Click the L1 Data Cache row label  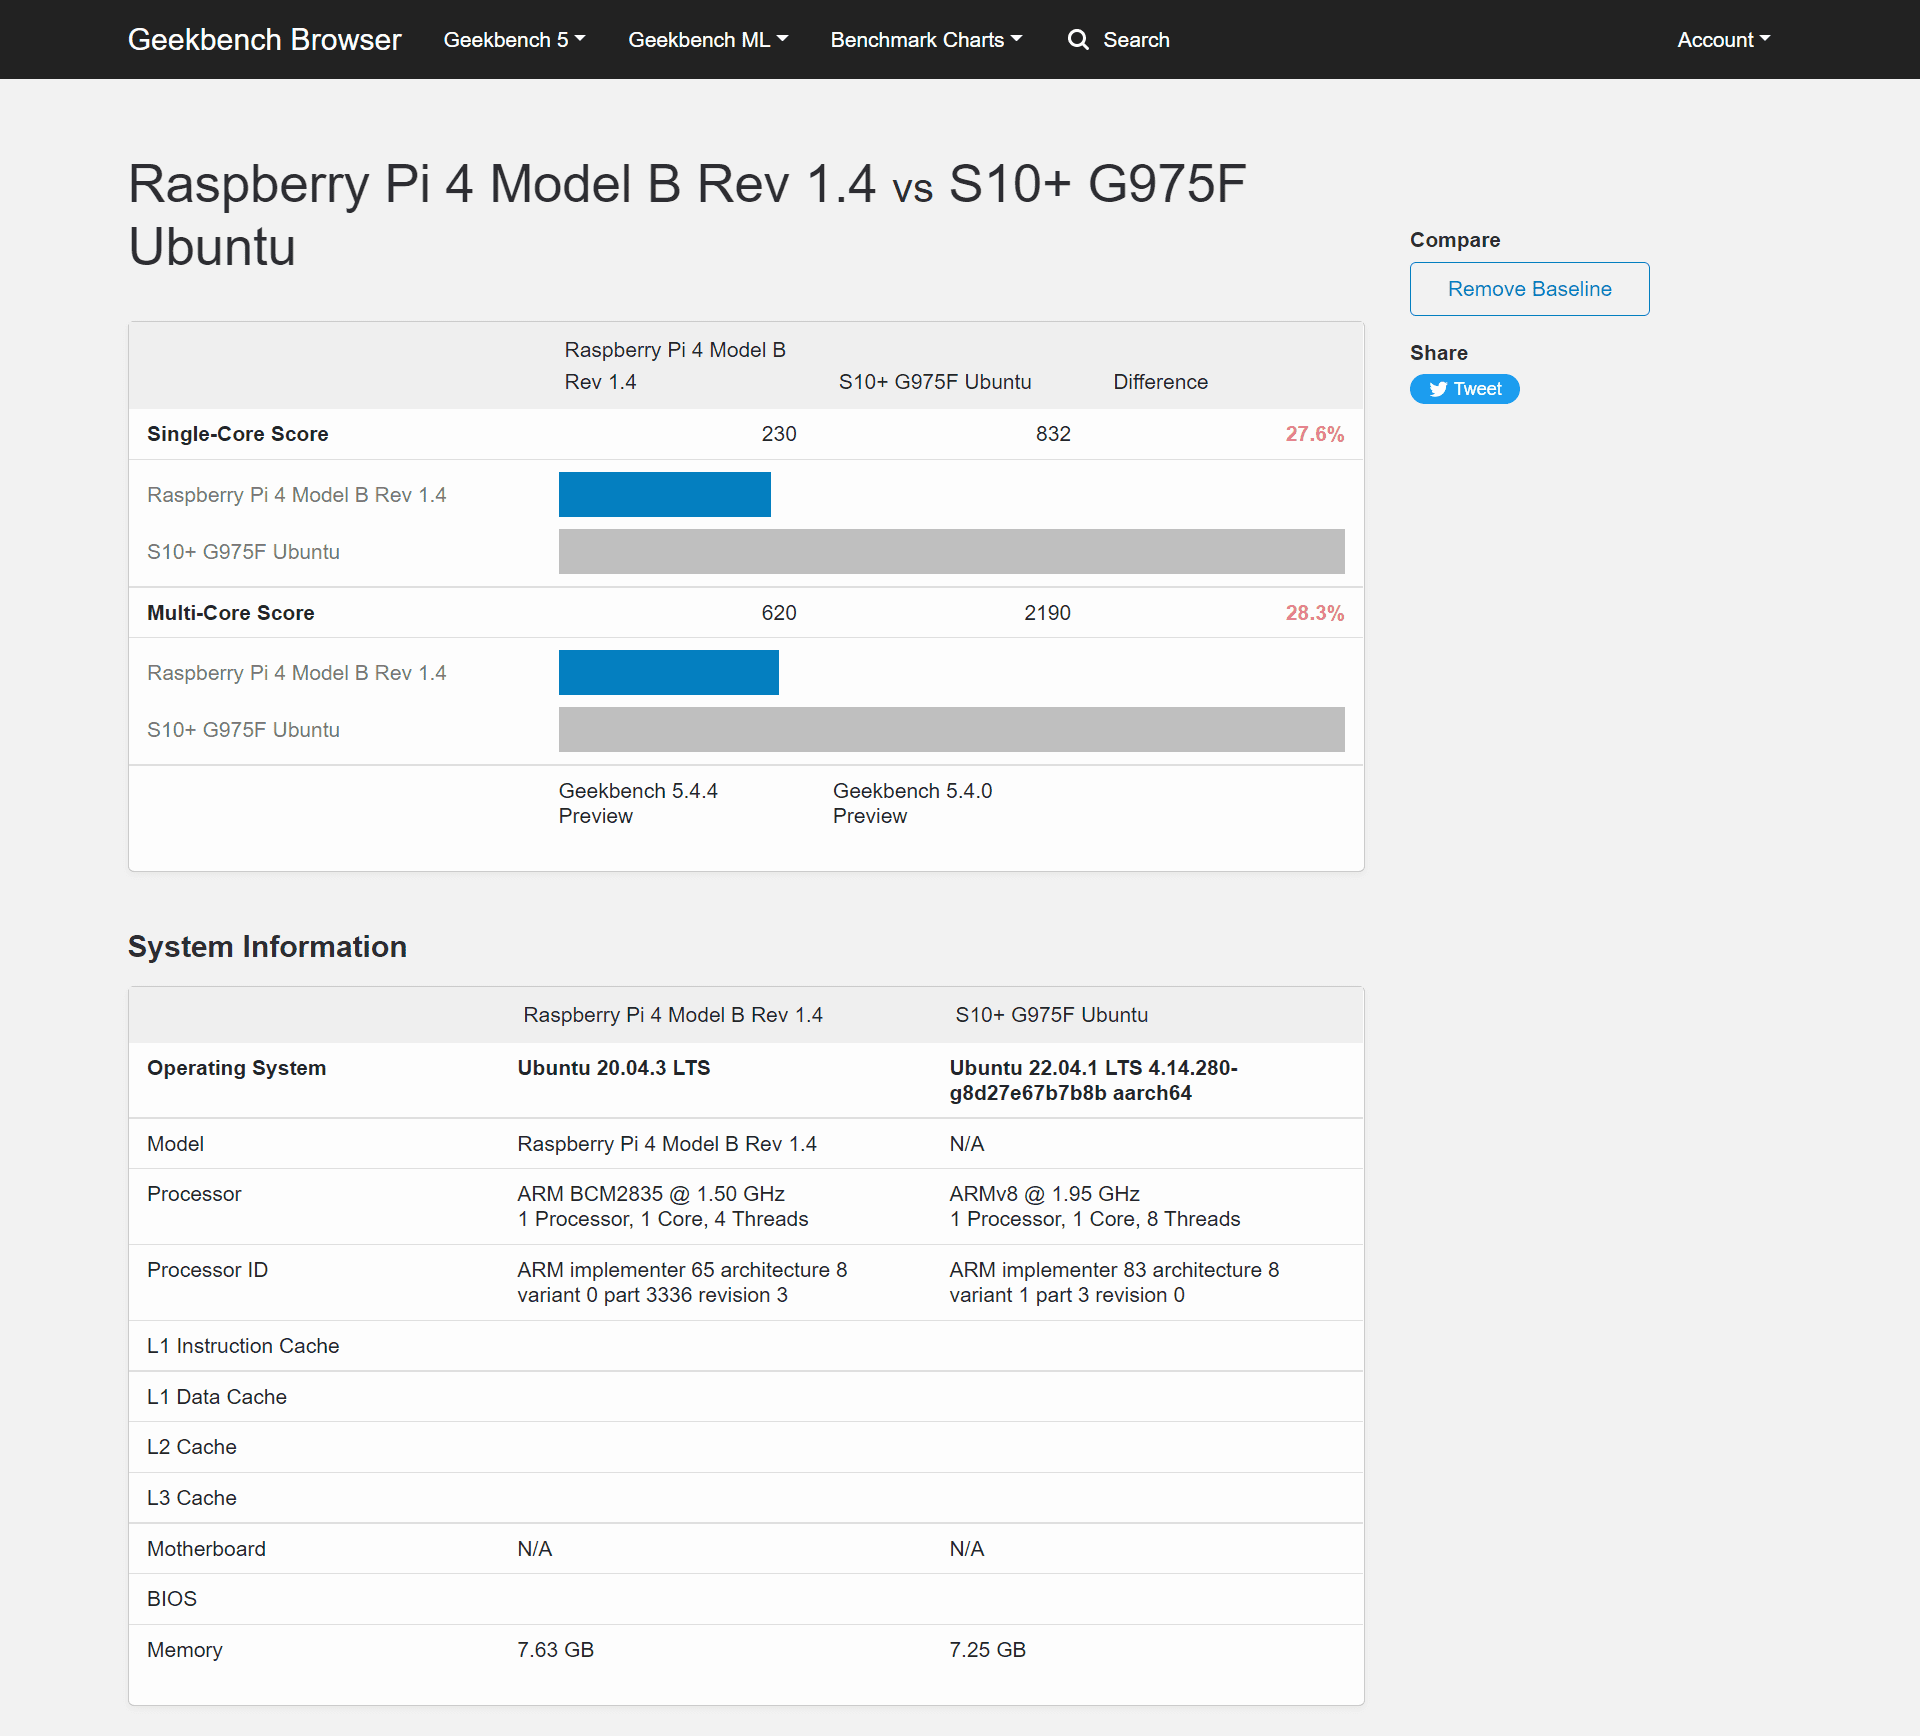(217, 1397)
